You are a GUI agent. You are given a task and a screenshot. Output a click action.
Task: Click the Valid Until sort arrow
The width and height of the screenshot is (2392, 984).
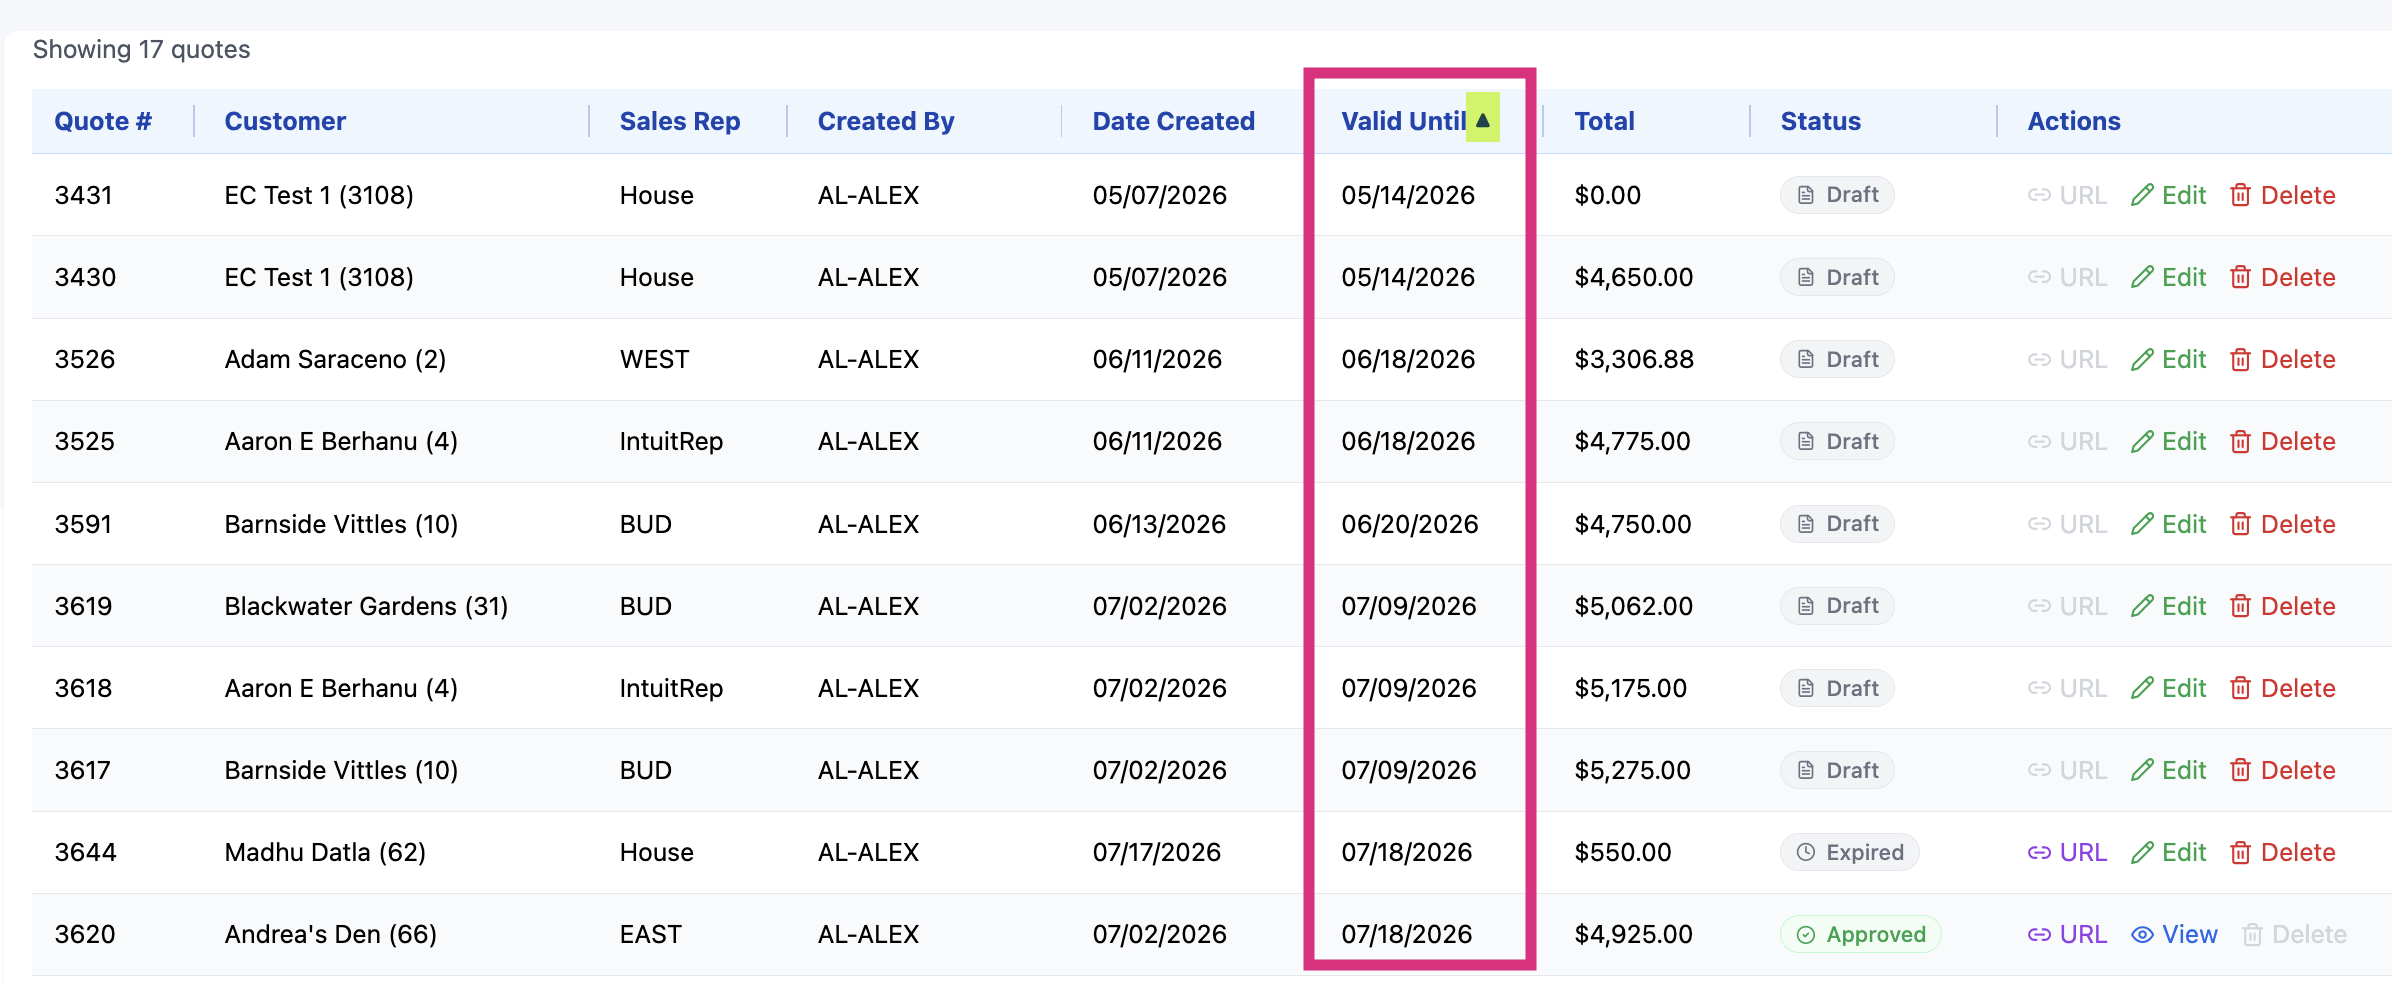click(1482, 119)
